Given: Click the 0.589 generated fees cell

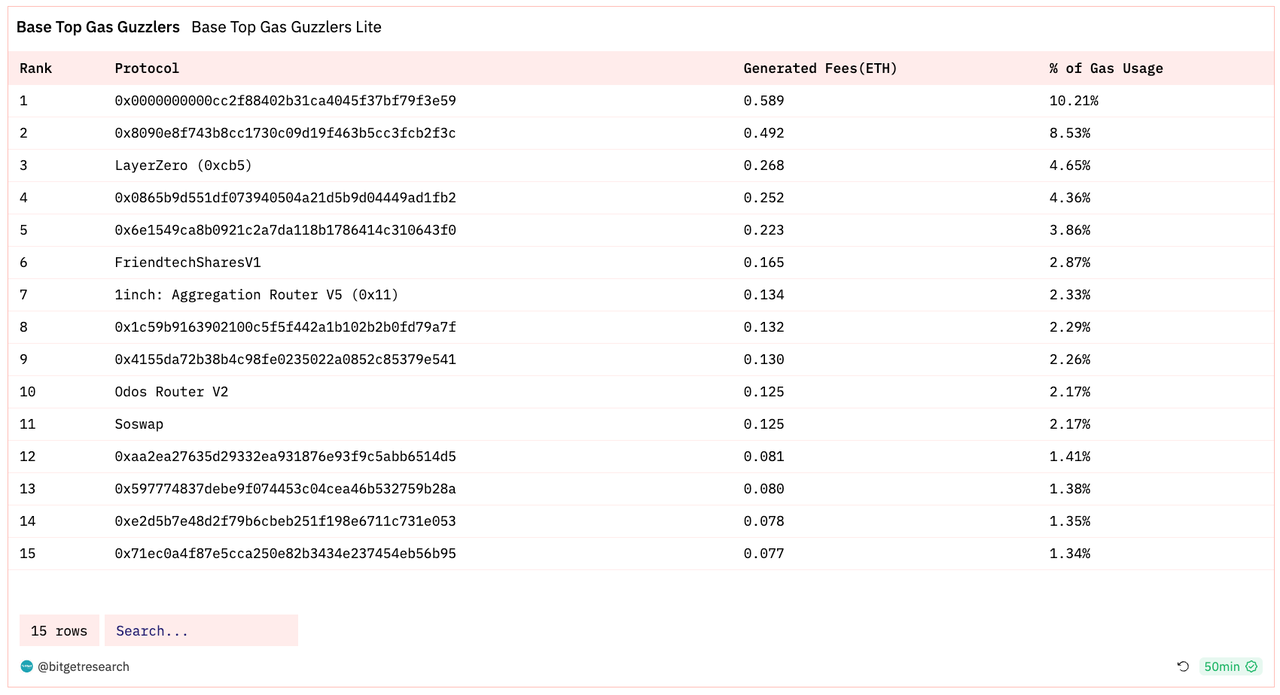Looking at the screenshot, I should 764,100.
